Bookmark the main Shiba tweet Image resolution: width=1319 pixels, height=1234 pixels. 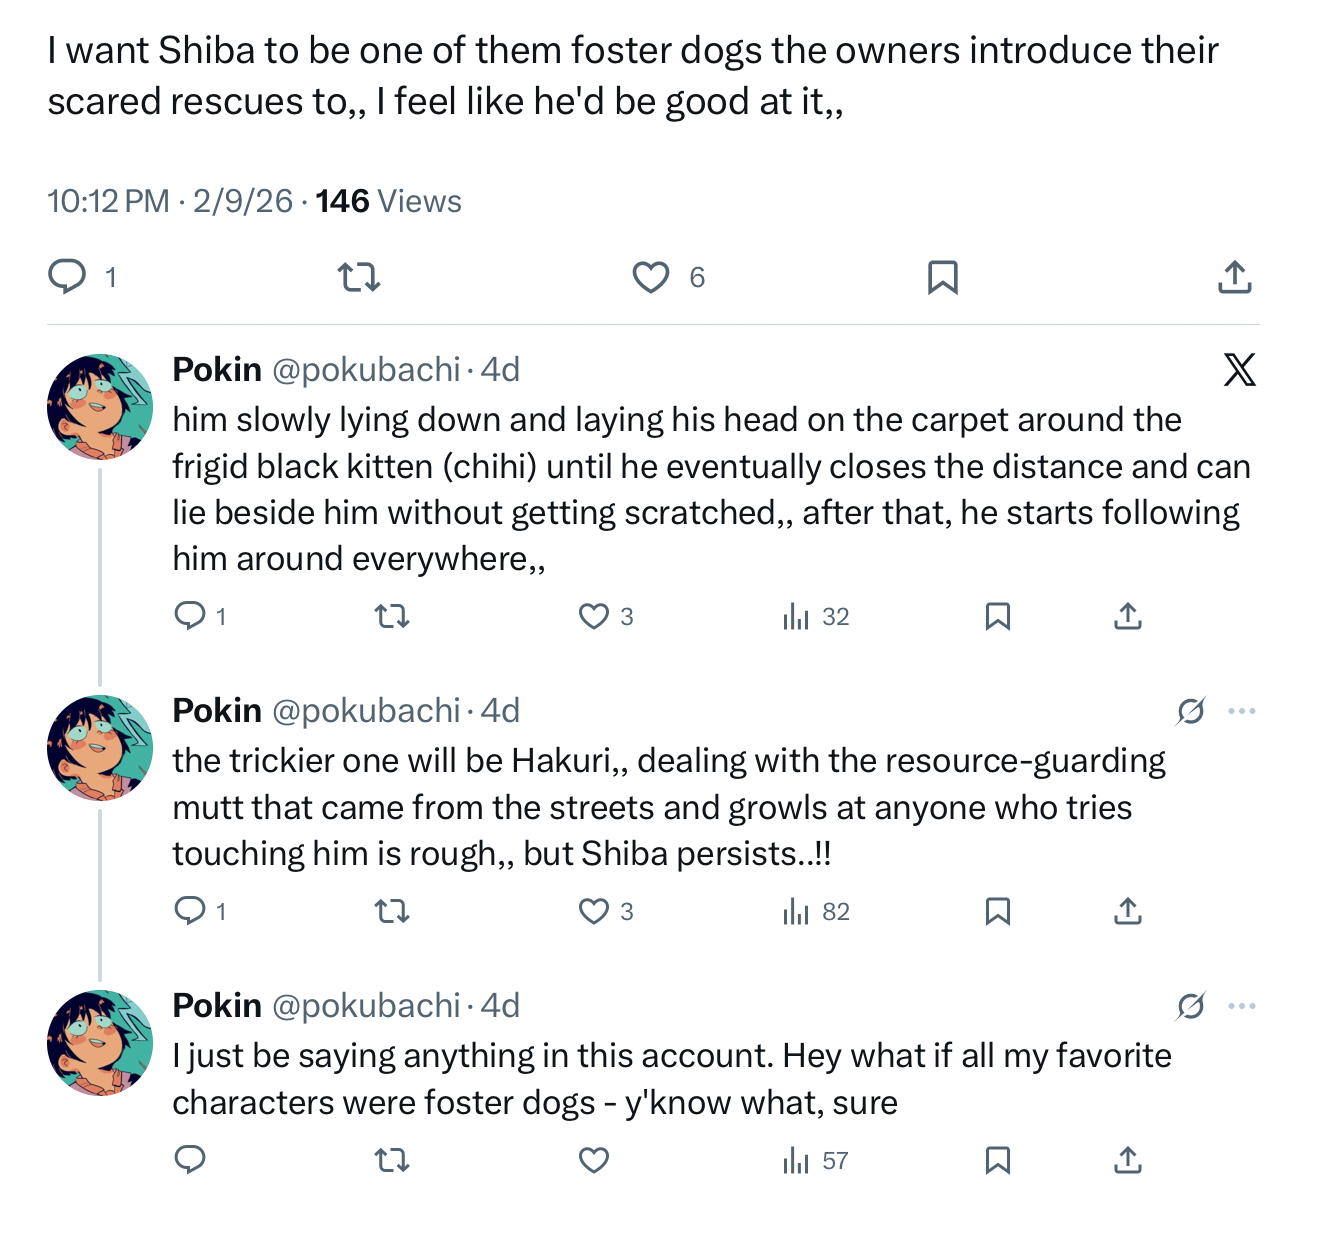[x=942, y=277]
